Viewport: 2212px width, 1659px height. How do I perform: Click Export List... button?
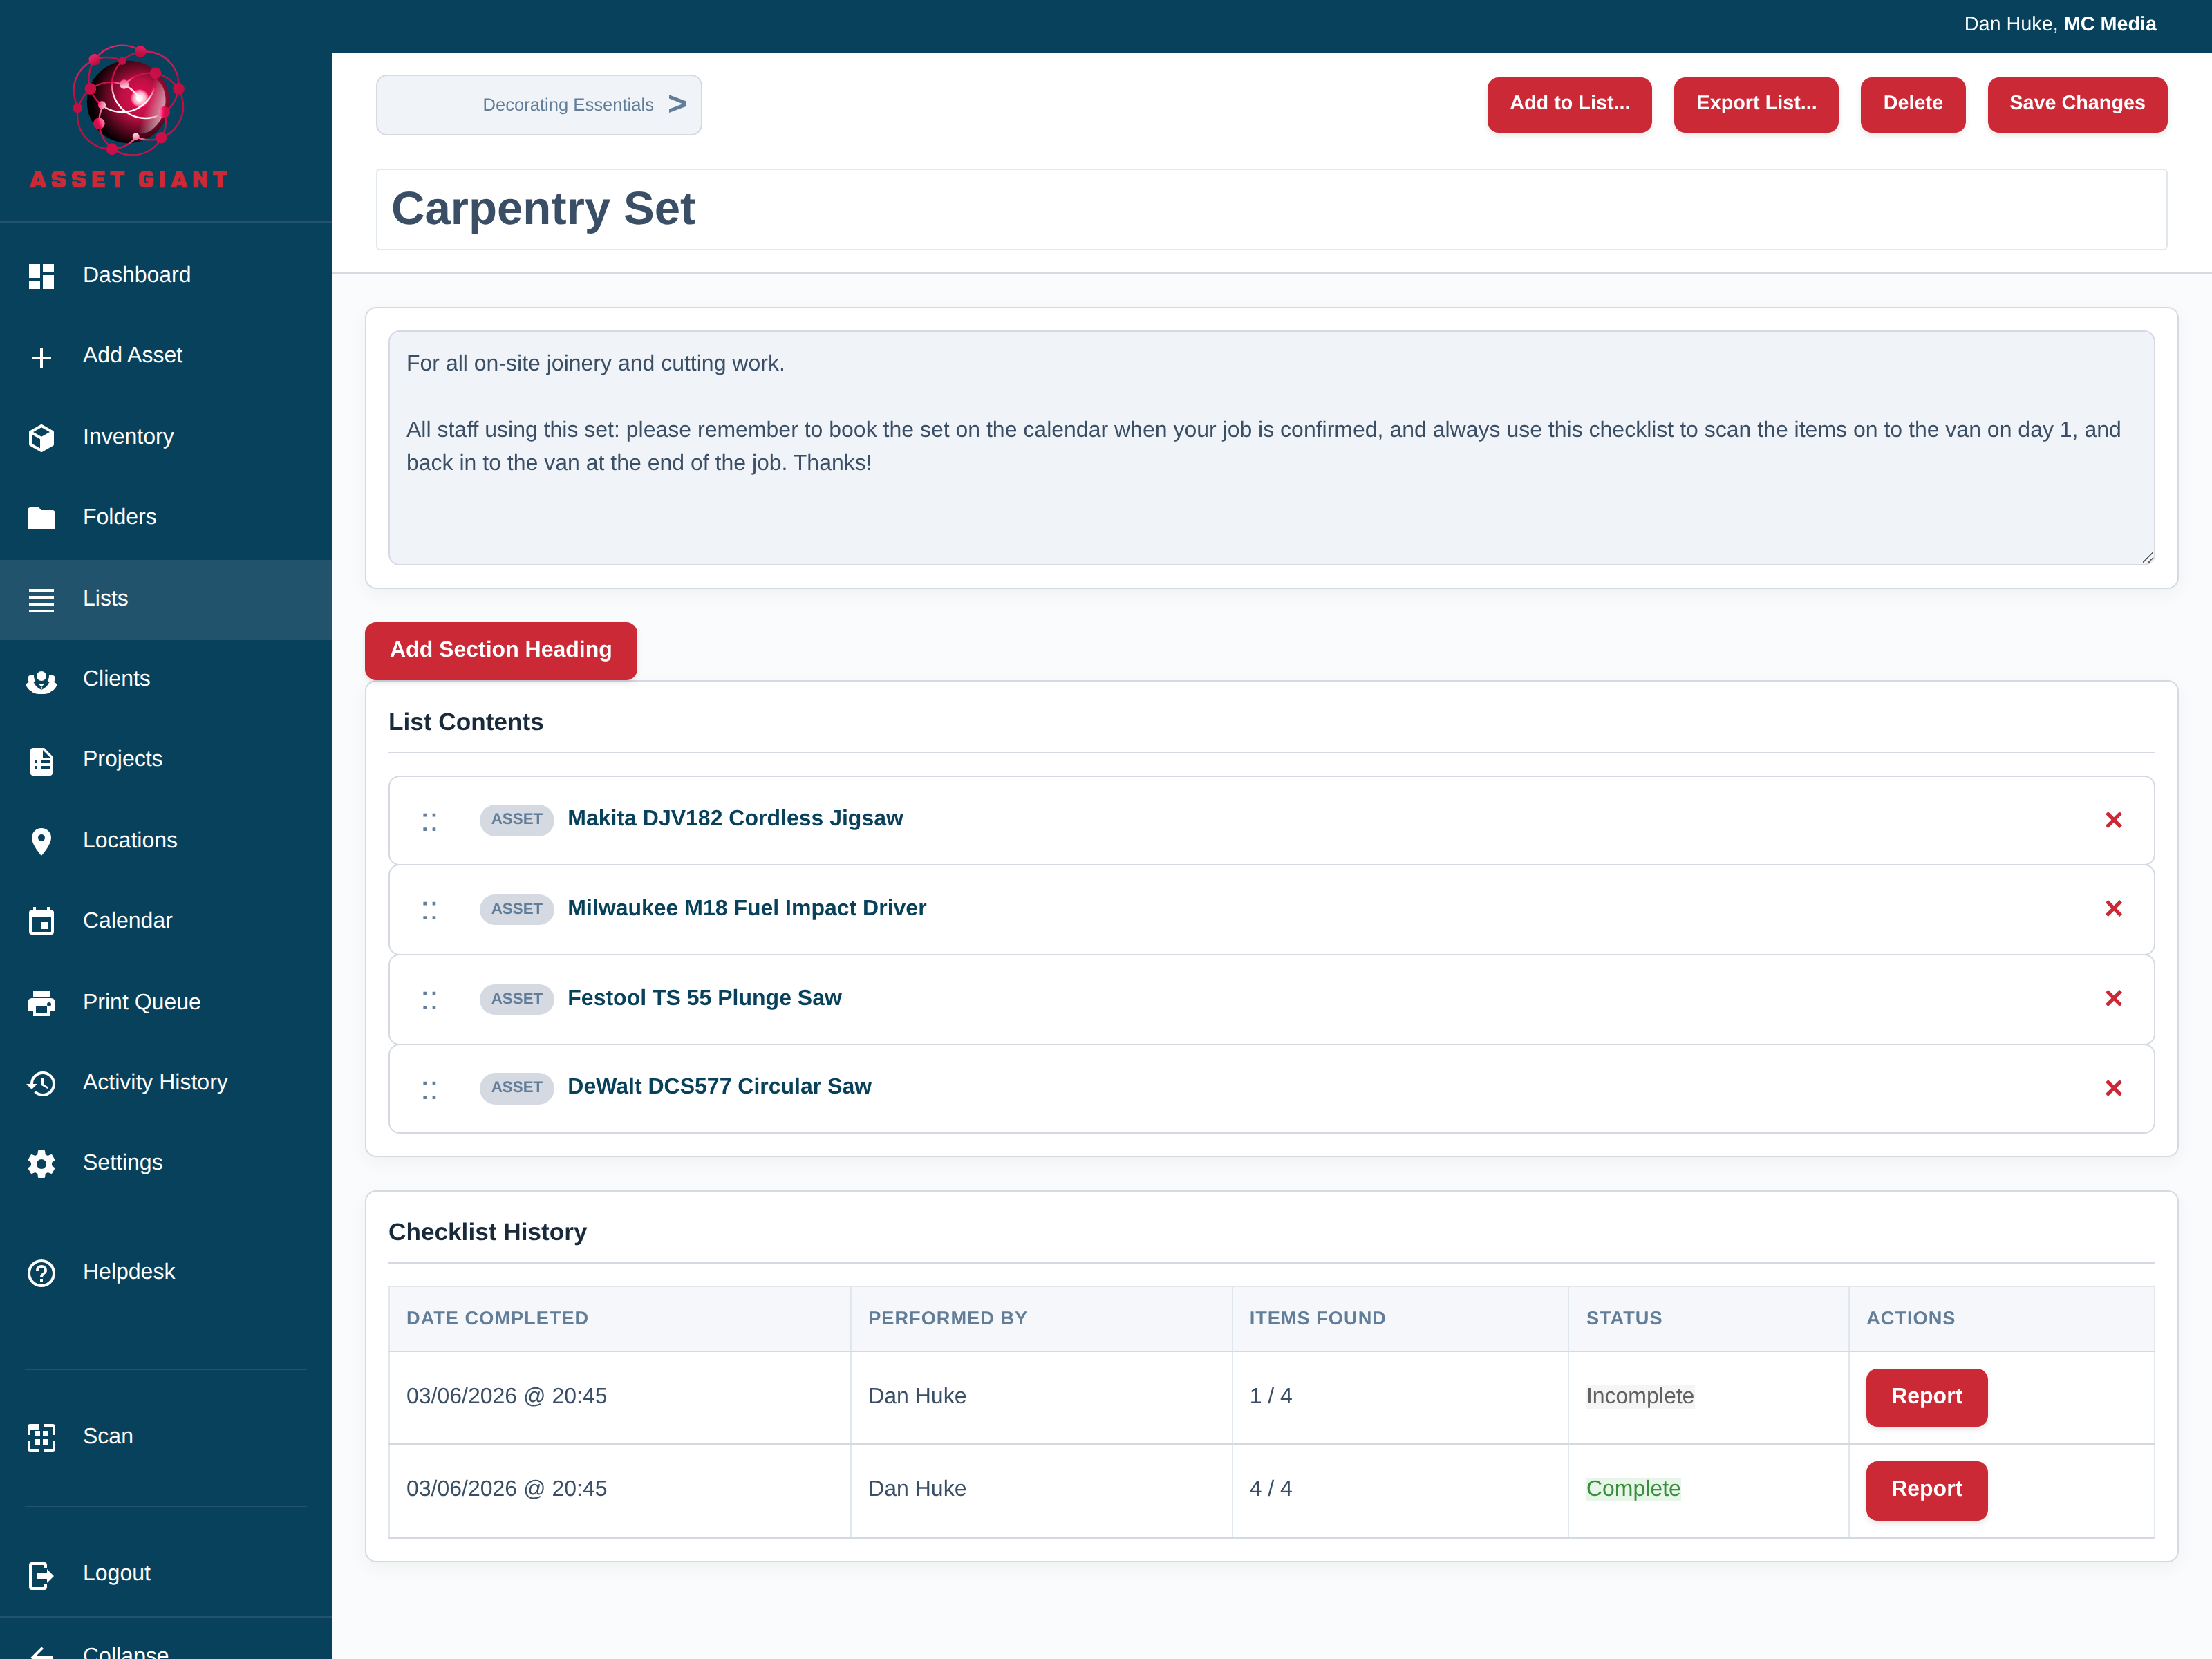point(1756,104)
